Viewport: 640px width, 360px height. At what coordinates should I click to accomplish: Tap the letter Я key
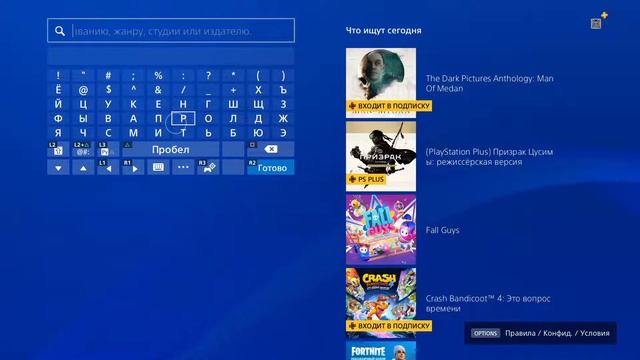click(58, 133)
